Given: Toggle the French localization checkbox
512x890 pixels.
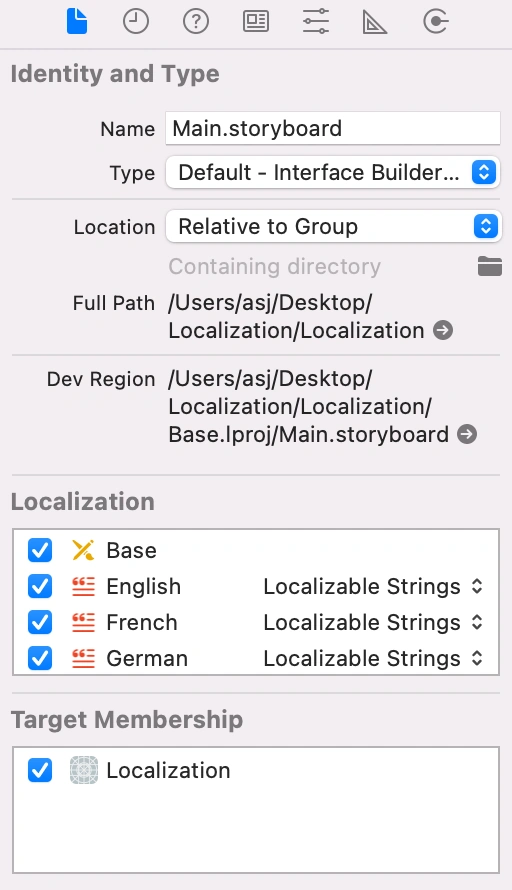Looking at the screenshot, I should (40, 622).
